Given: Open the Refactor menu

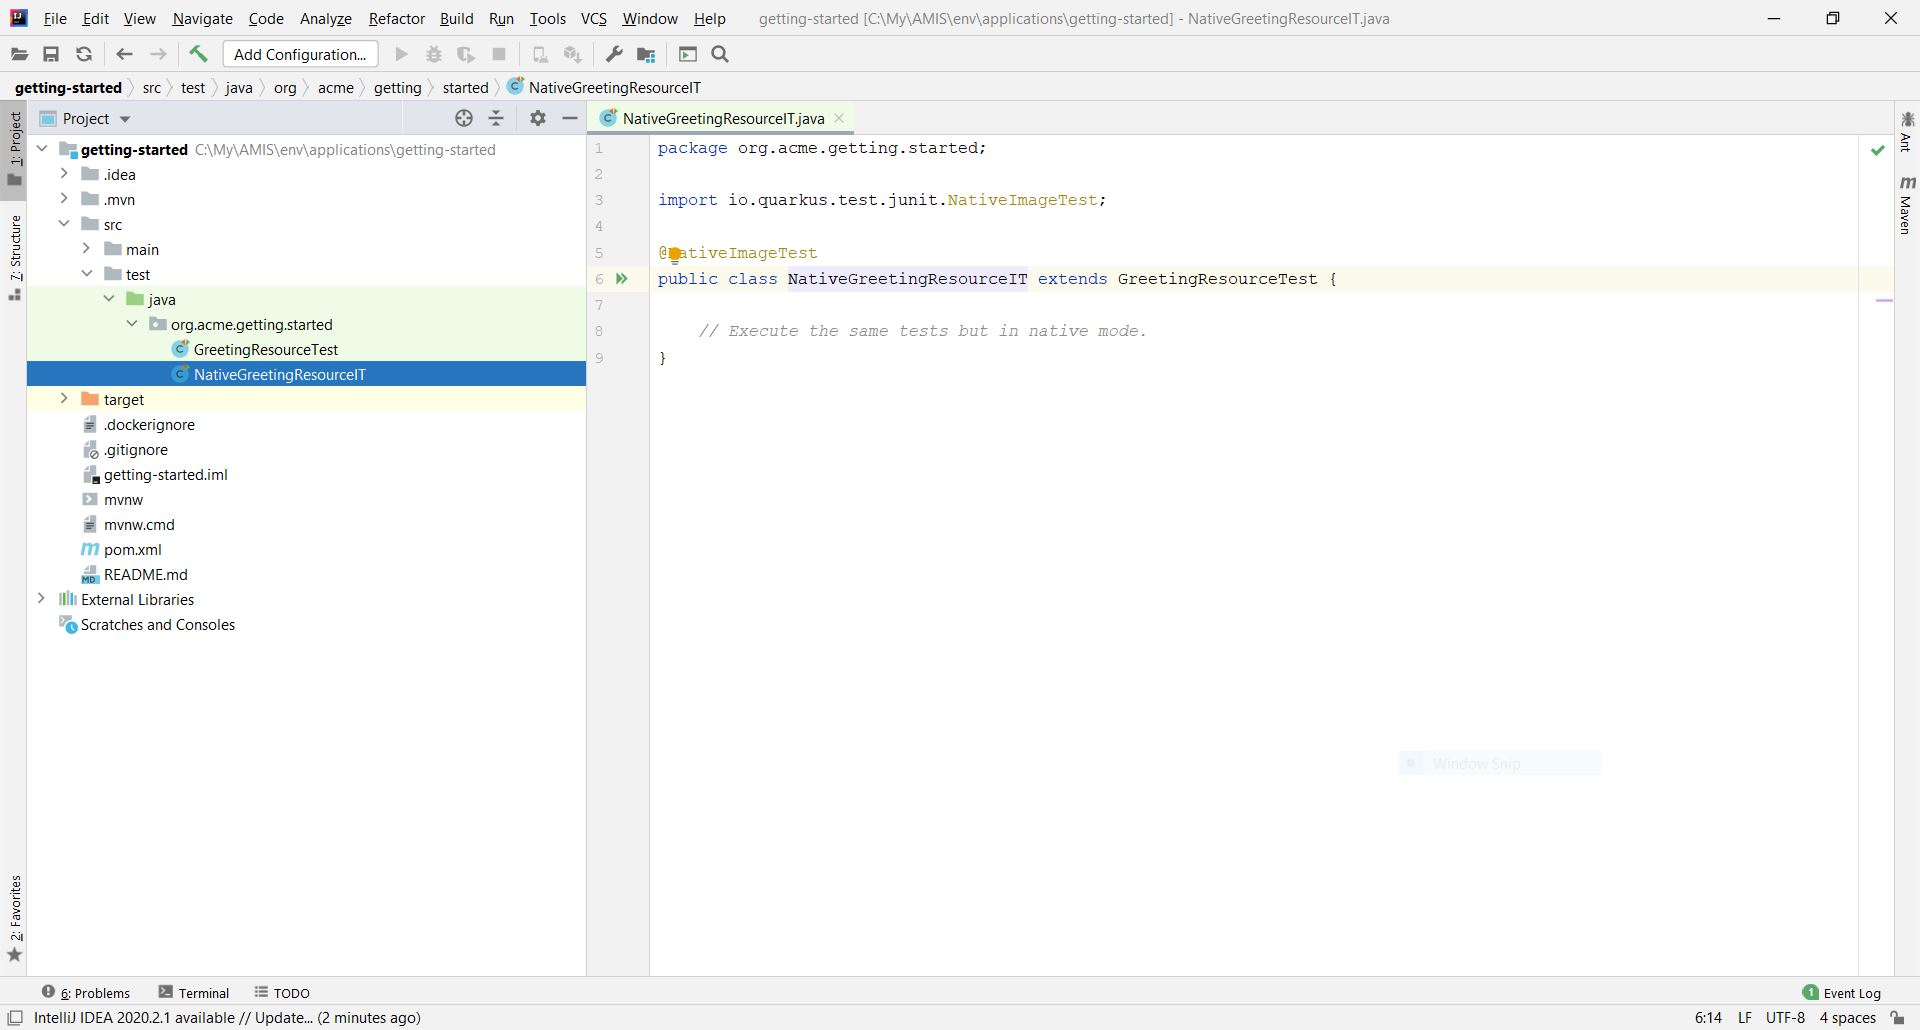Looking at the screenshot, I should pyautogui.click(x=396, y=18).
